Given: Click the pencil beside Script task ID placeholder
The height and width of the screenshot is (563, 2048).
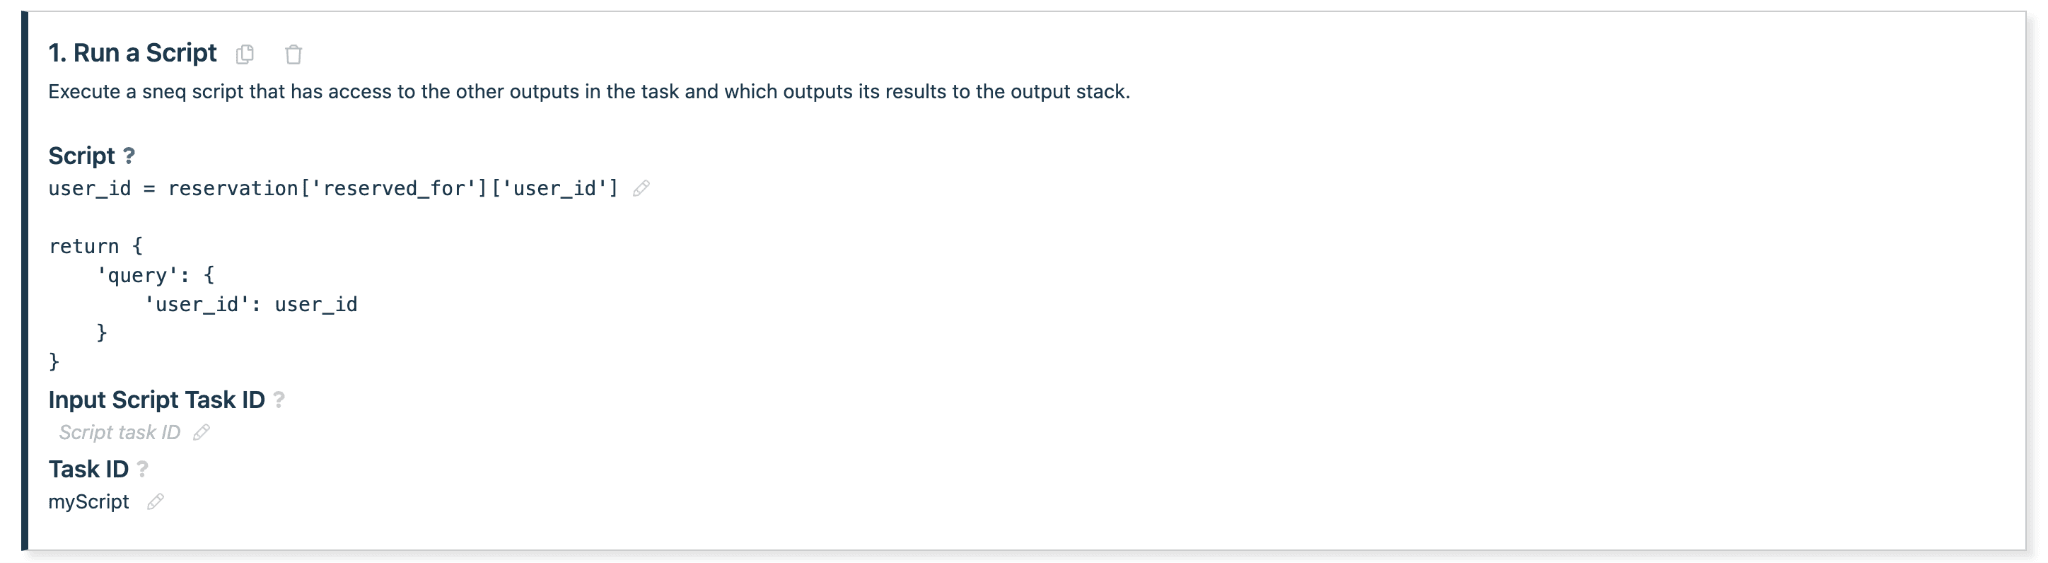Looking at the screenshot, I should 201,432.
